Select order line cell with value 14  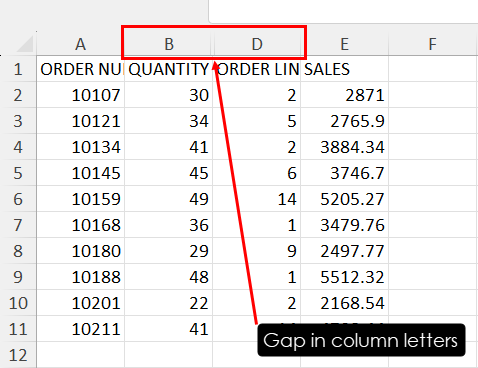coord(257,199)
